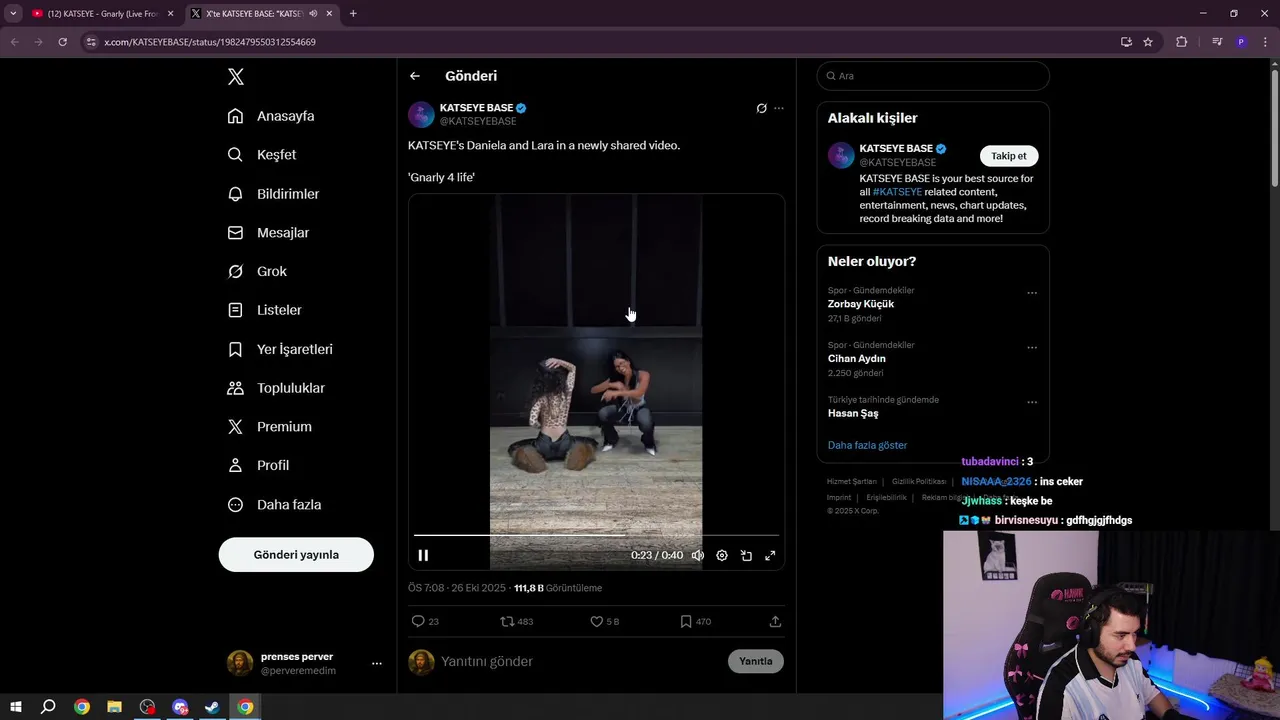
Task: Go back with post arrow
Action: point(415,76)
